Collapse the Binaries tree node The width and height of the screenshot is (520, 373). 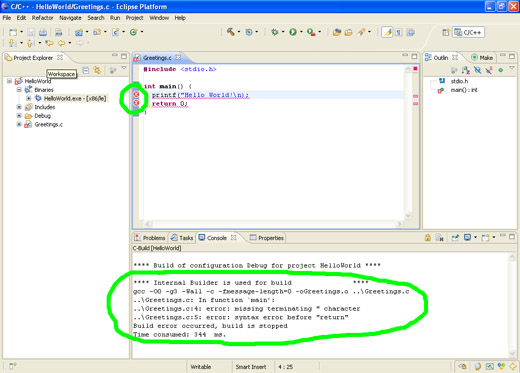point(19,90)
